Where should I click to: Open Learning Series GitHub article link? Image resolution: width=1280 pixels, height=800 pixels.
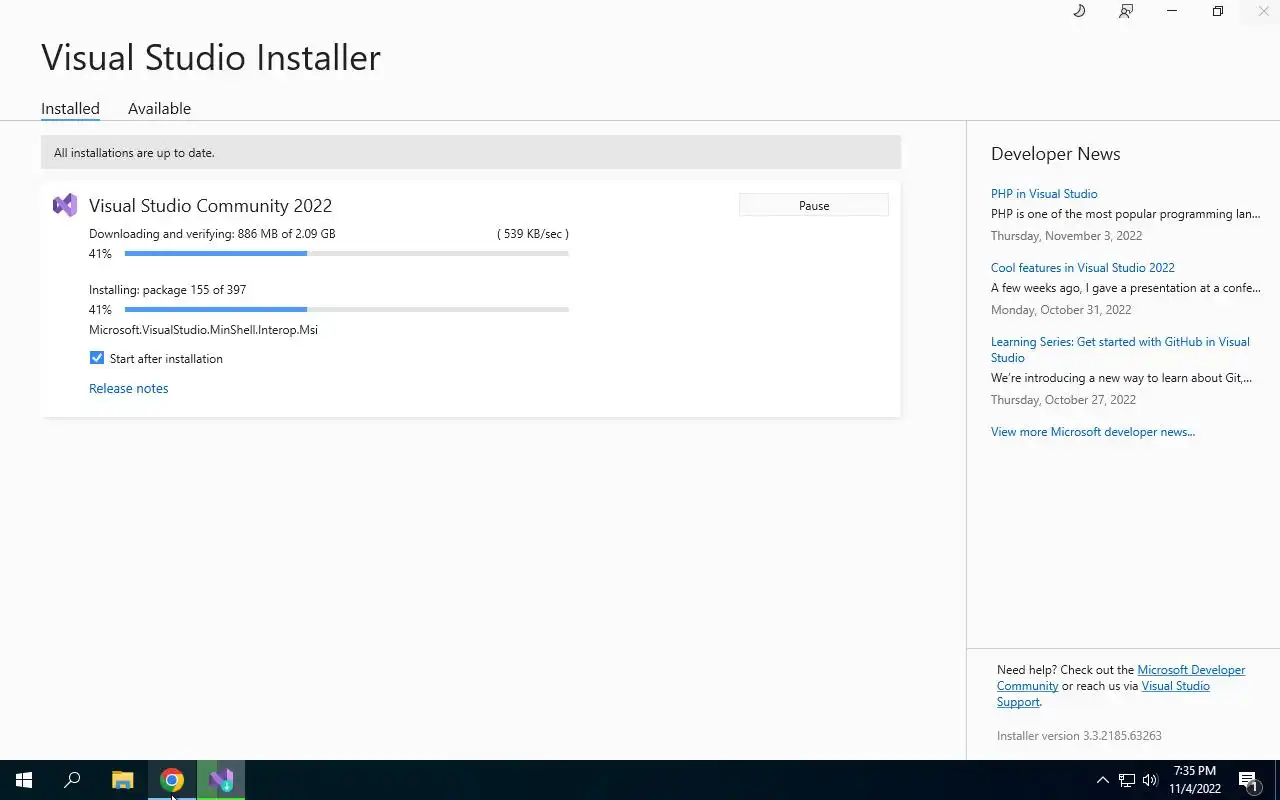pyautogui.click(x=1120, y=350)
